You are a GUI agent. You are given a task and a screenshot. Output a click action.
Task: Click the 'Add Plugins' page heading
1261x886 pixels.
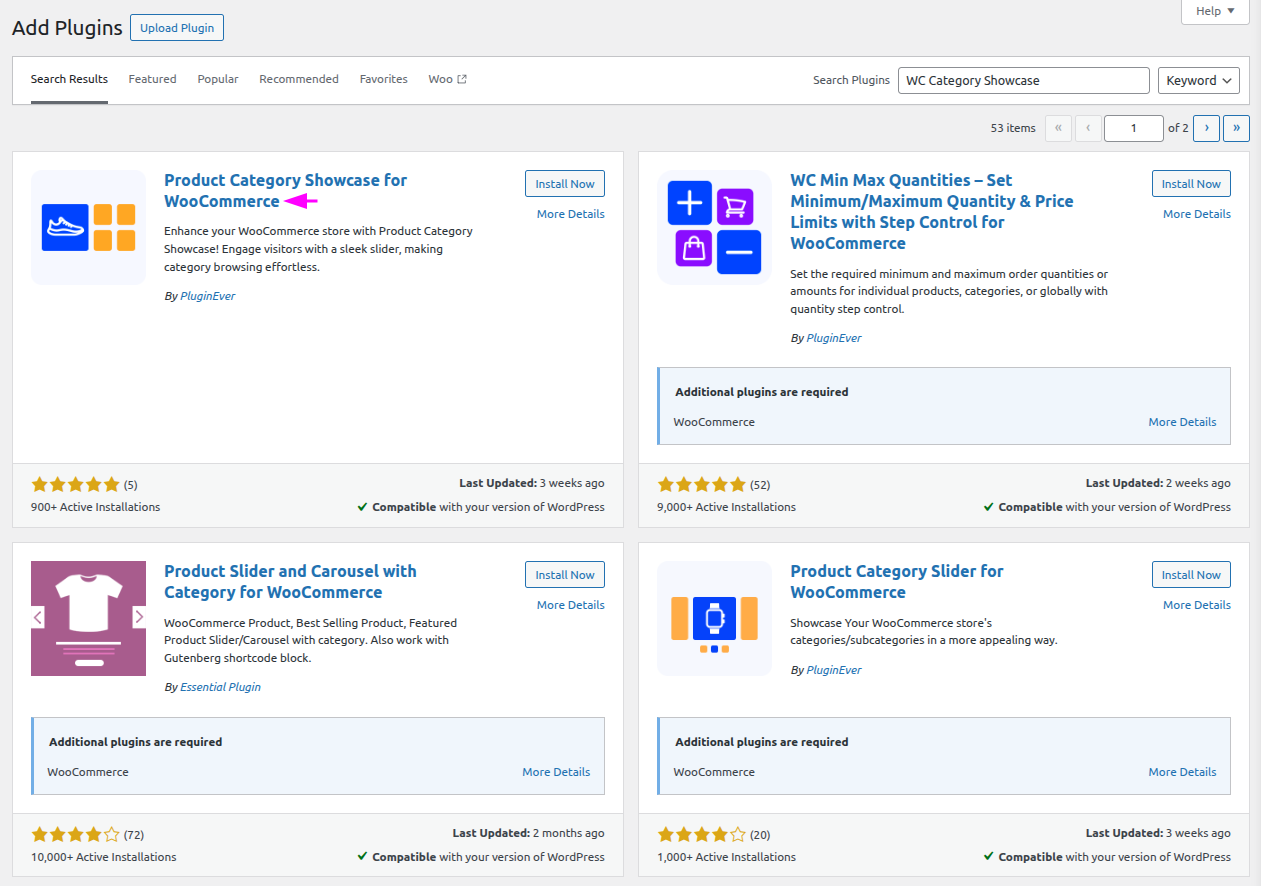[67, 28]
